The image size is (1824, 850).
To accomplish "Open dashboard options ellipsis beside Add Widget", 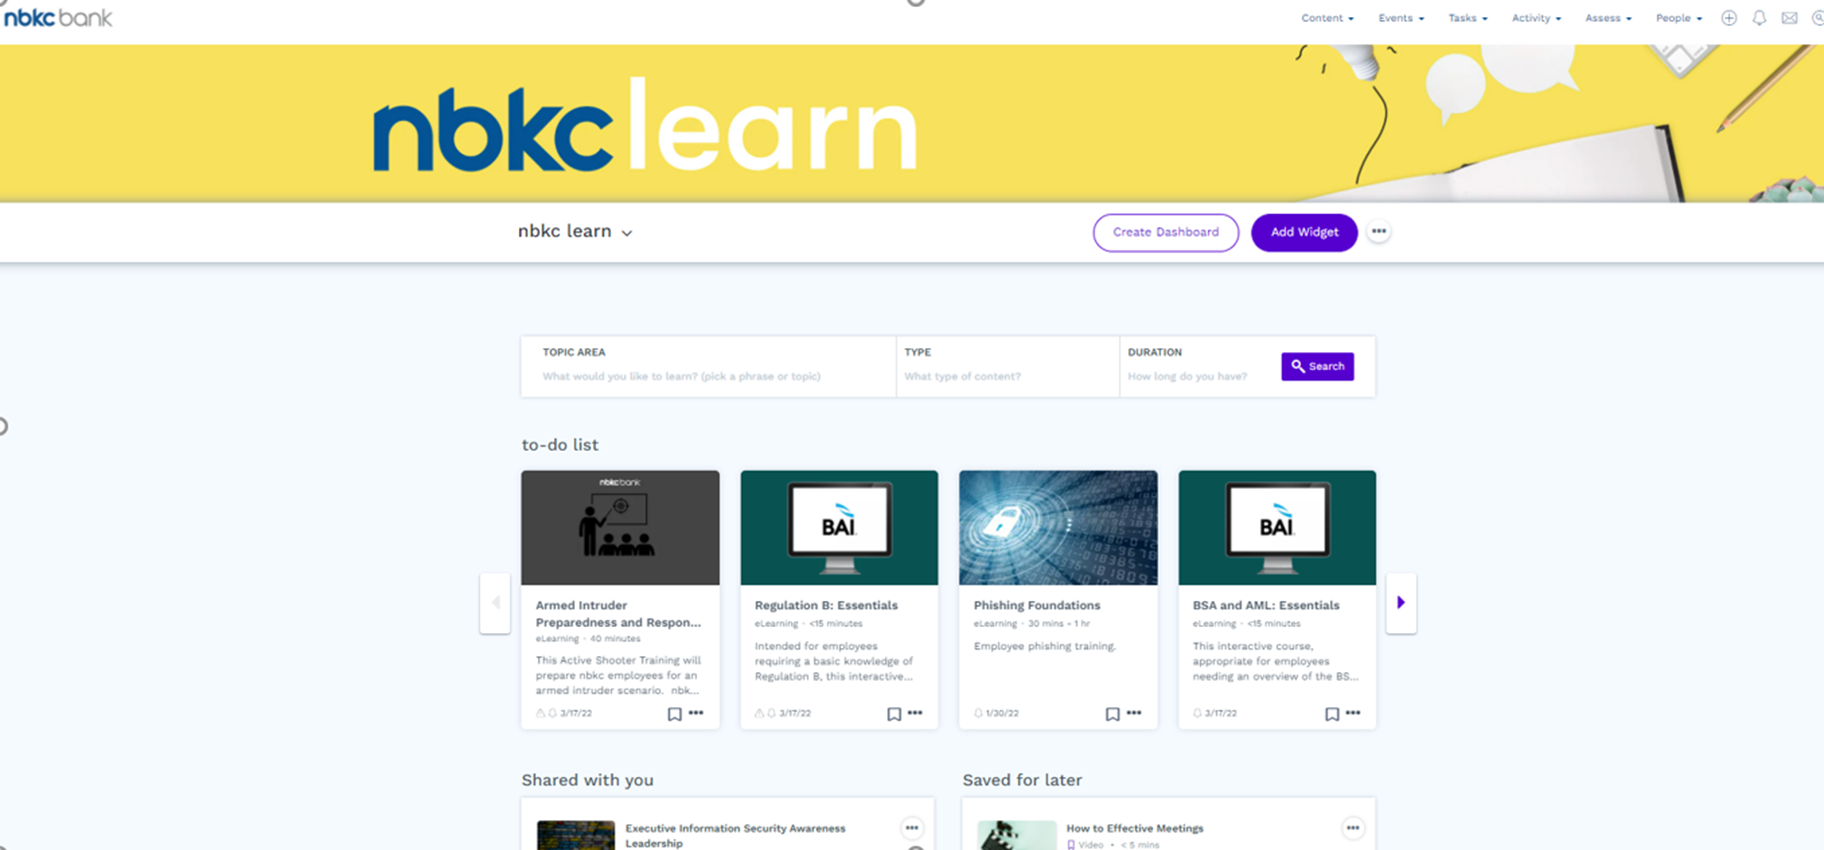I will click(x=1378, y=232).
